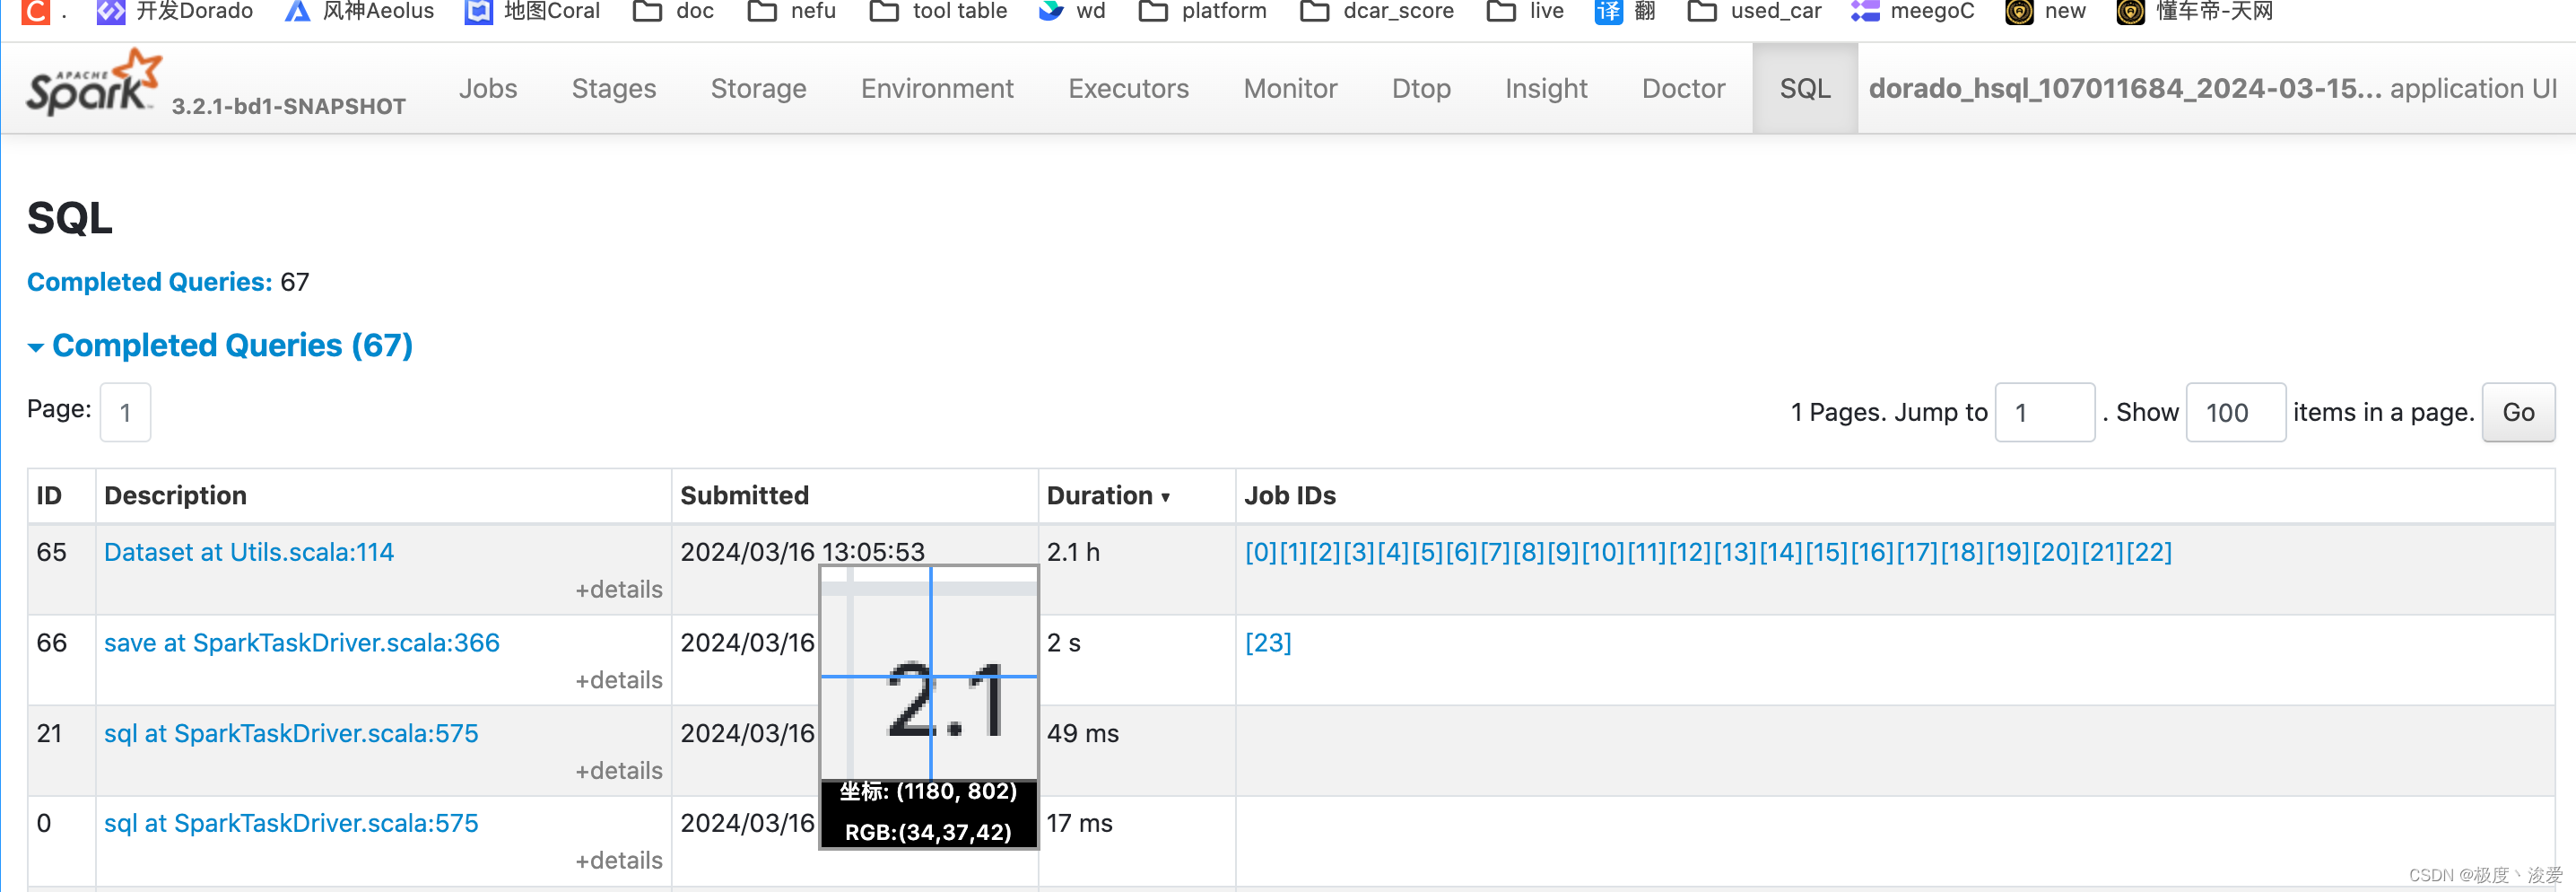Open save at SparkTaskDriver.scala:366 query
The width and height of the screenshot is (2576, 892).
(x=301, y=643)
